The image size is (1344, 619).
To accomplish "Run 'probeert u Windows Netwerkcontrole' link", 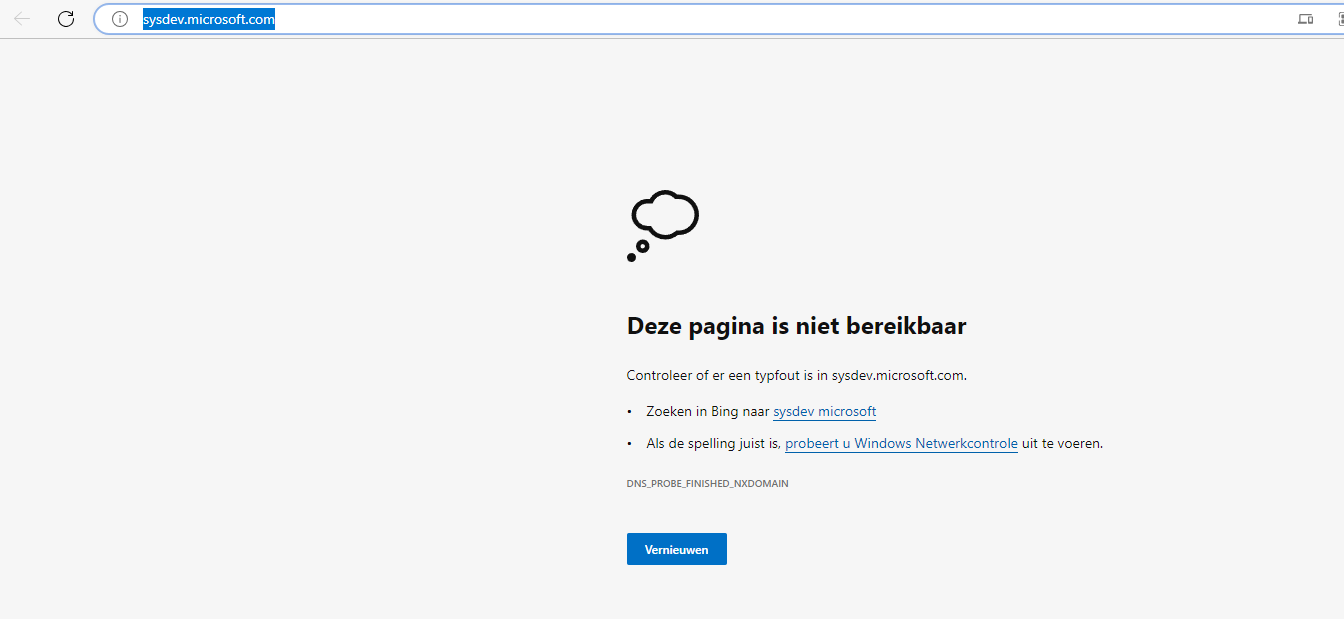I will pyautogui.click(x=901, y=443).
